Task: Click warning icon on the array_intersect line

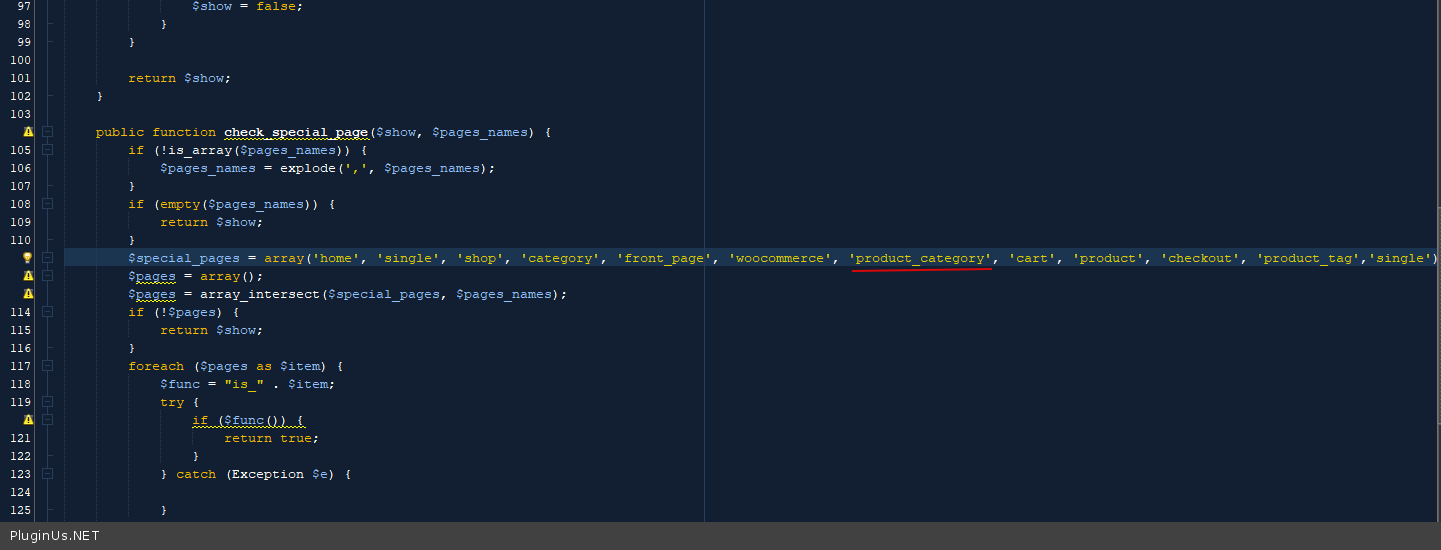Action: [x=28, y=294]
